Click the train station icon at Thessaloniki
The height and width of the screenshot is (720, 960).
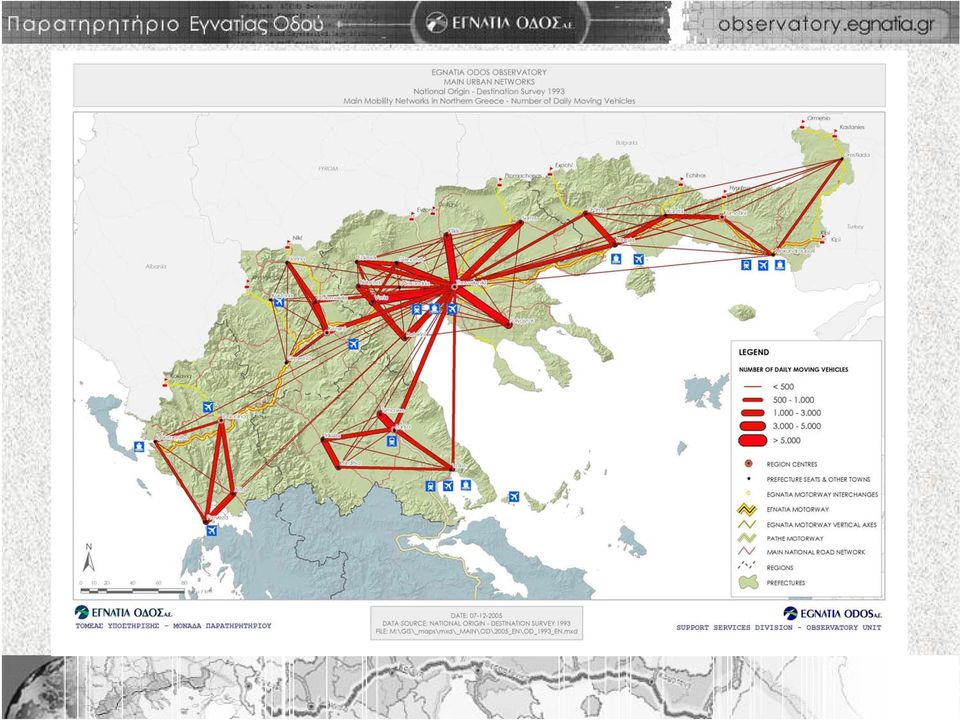coord(418,309)
